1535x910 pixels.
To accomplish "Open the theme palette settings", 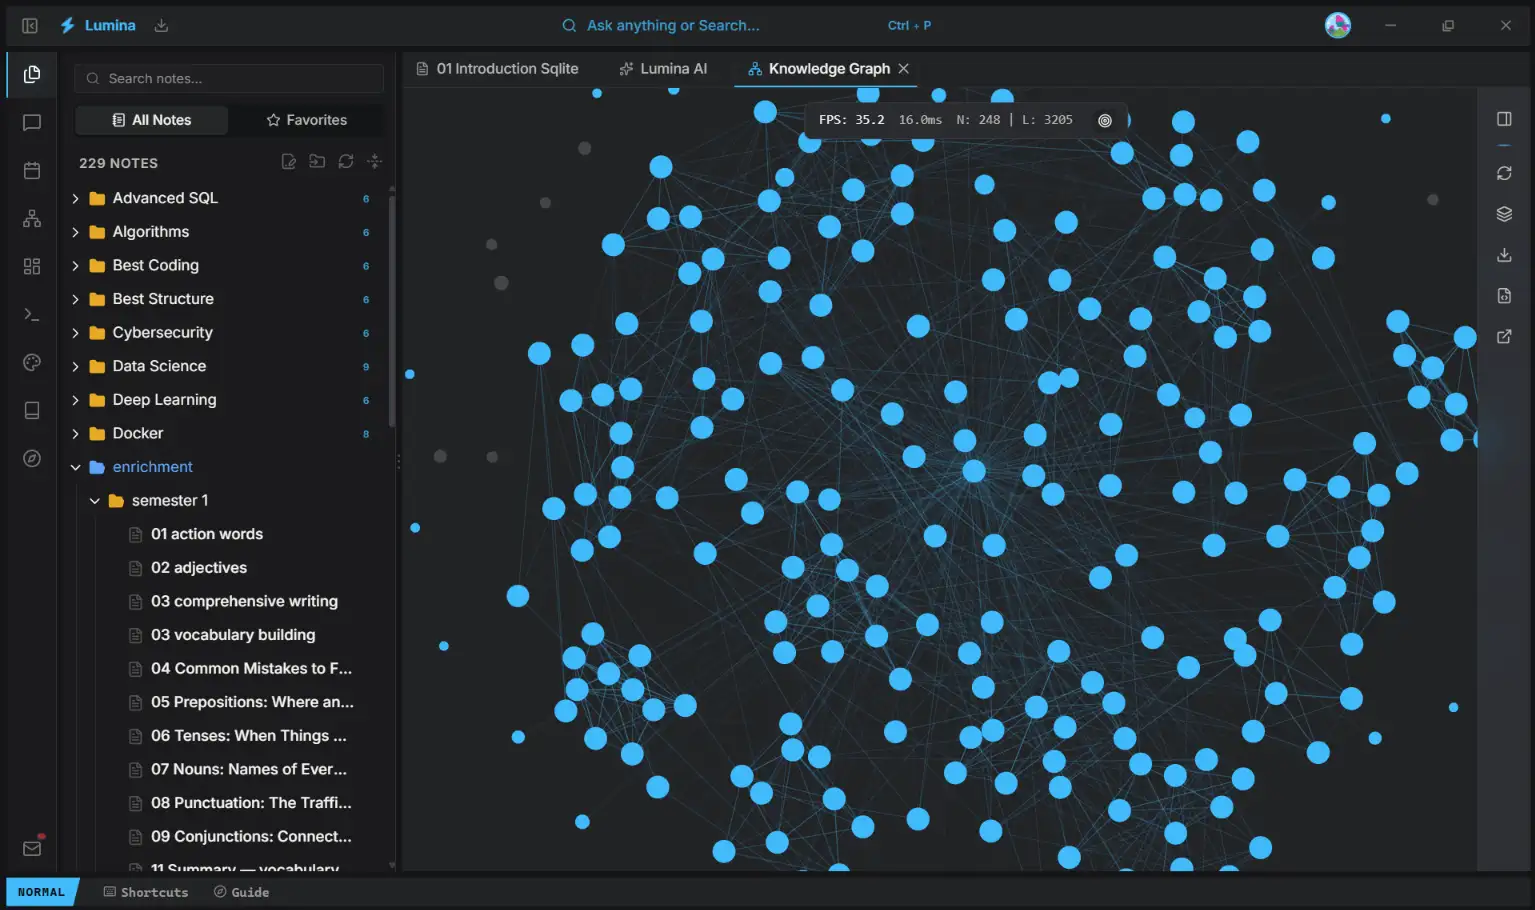I will tap(32, 362).
